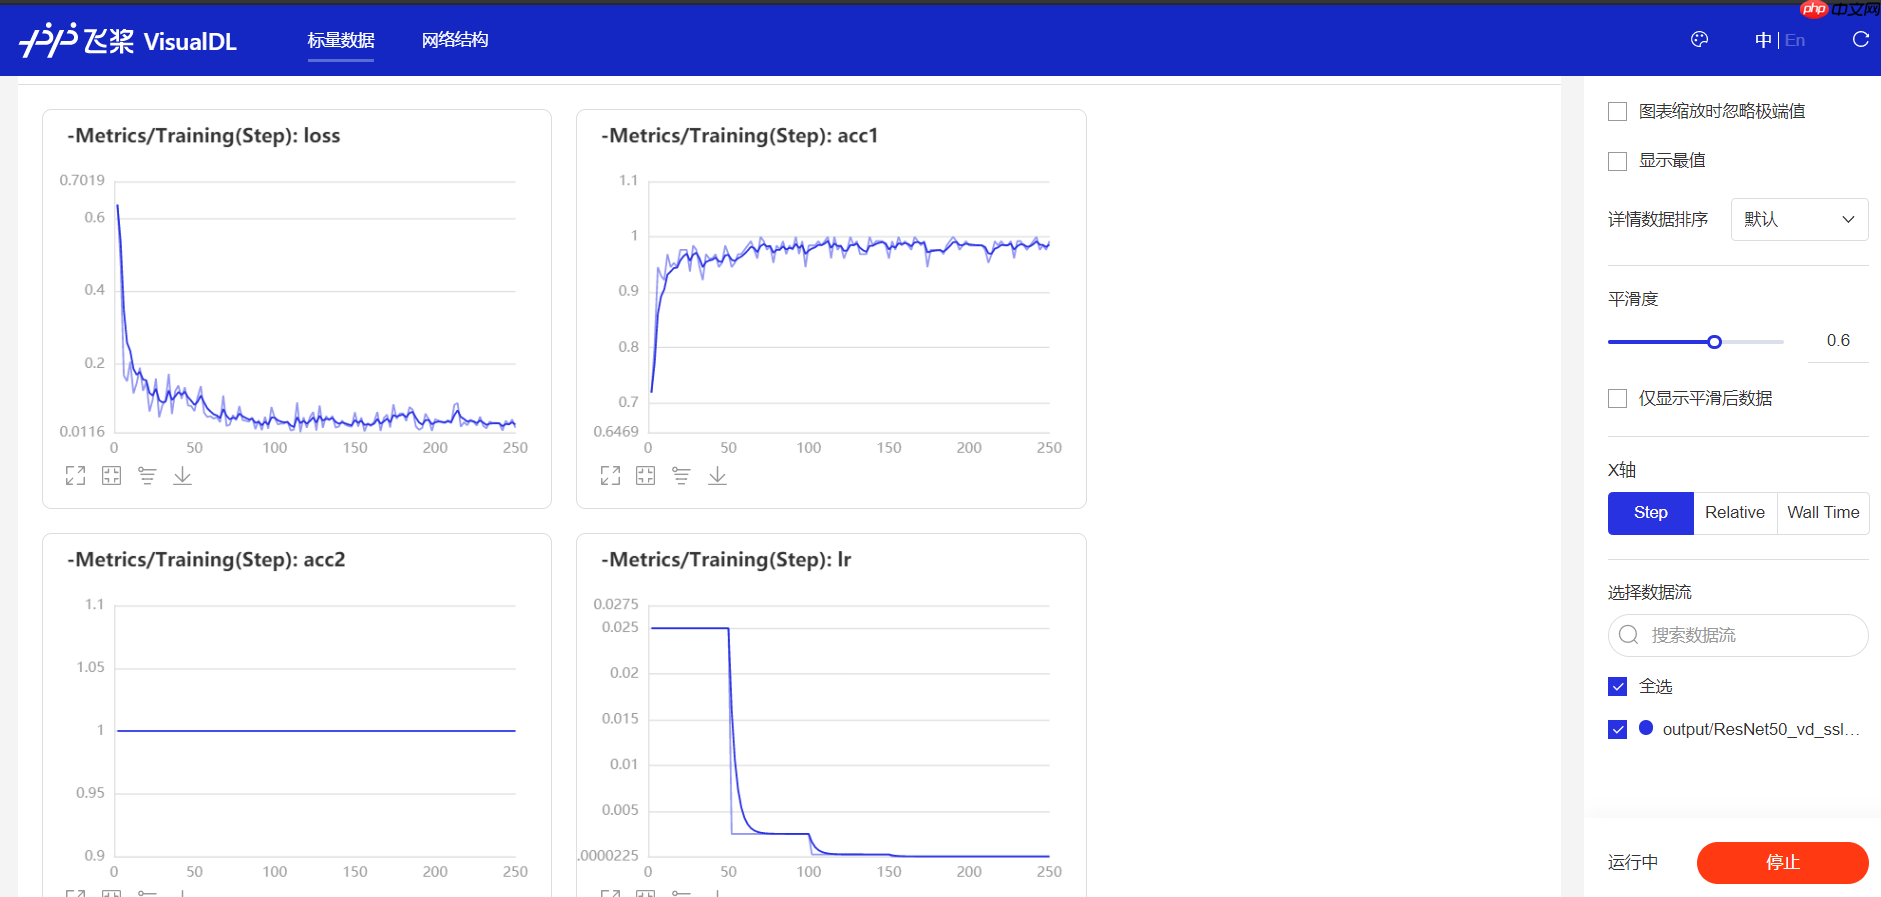Maximize the loss chart with fullscreen icon

tap(75, 476)
